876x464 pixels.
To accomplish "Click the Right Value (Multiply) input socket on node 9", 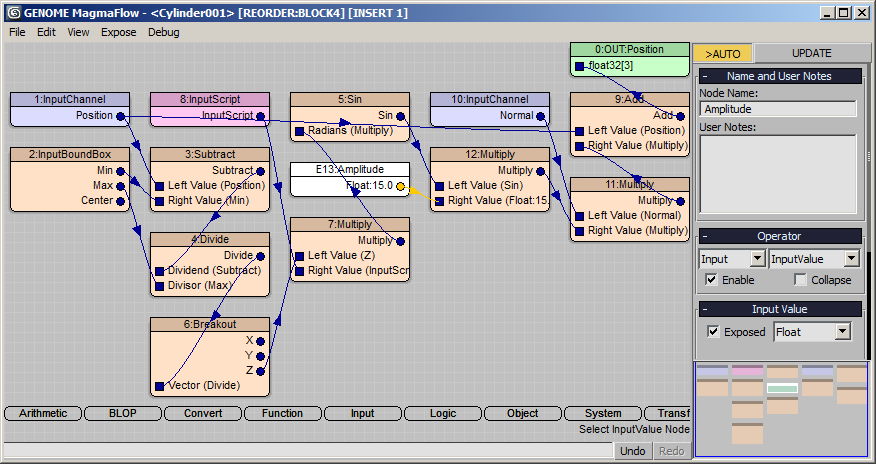I will point(579,146).
